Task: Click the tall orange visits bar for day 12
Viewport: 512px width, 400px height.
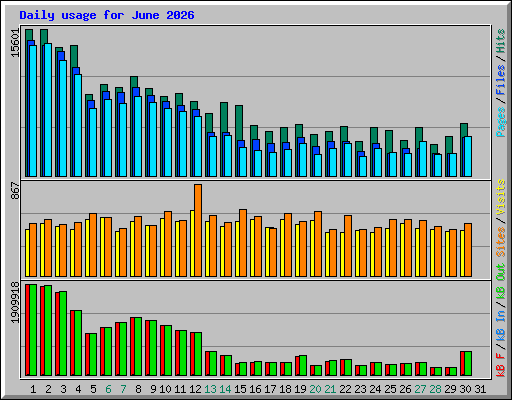Action: pos(198,230)
